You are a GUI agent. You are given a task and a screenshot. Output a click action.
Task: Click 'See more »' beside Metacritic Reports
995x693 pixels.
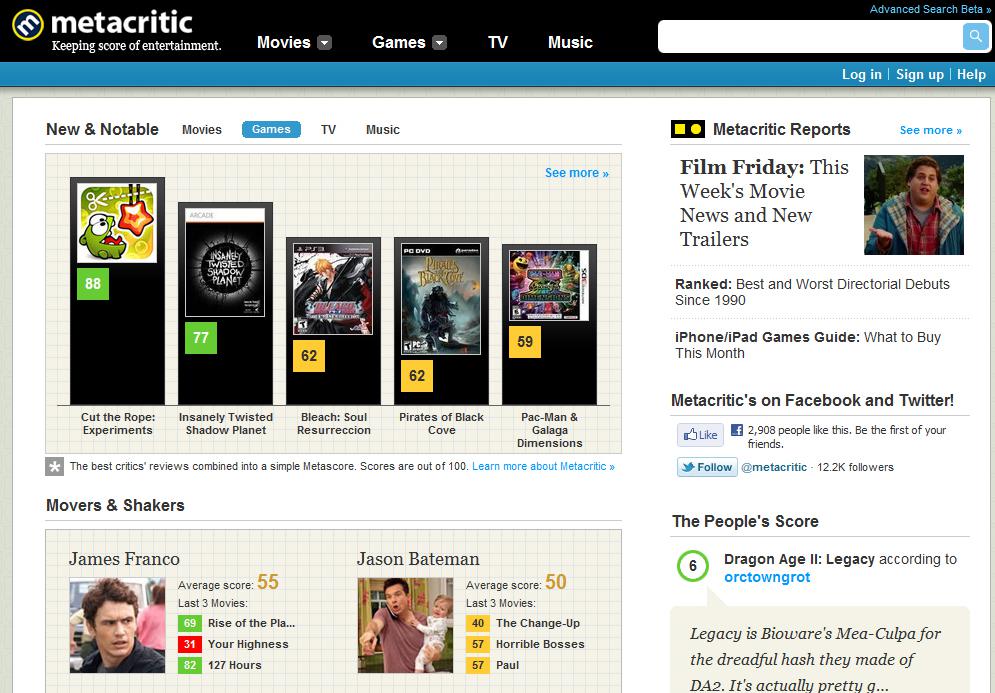click(x=931, y=129)
